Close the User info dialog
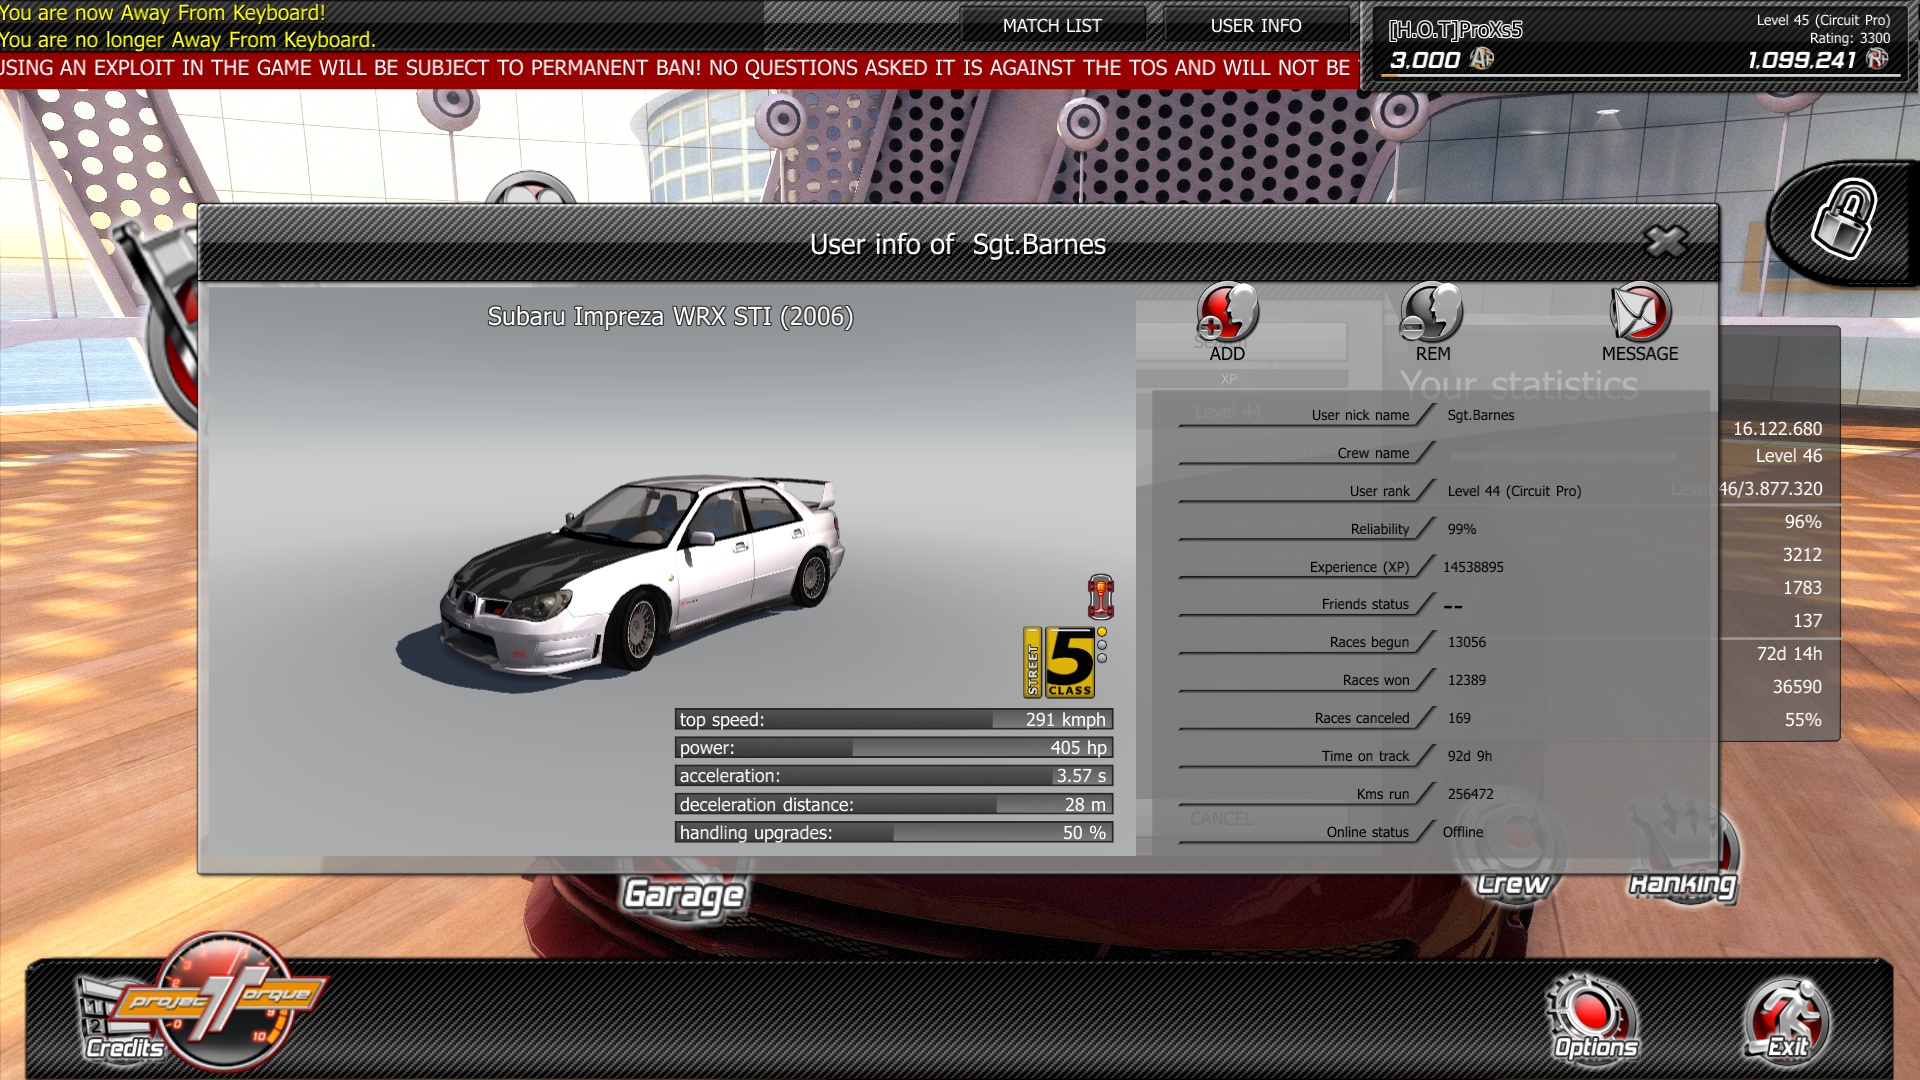 [x=1666, y=241]
